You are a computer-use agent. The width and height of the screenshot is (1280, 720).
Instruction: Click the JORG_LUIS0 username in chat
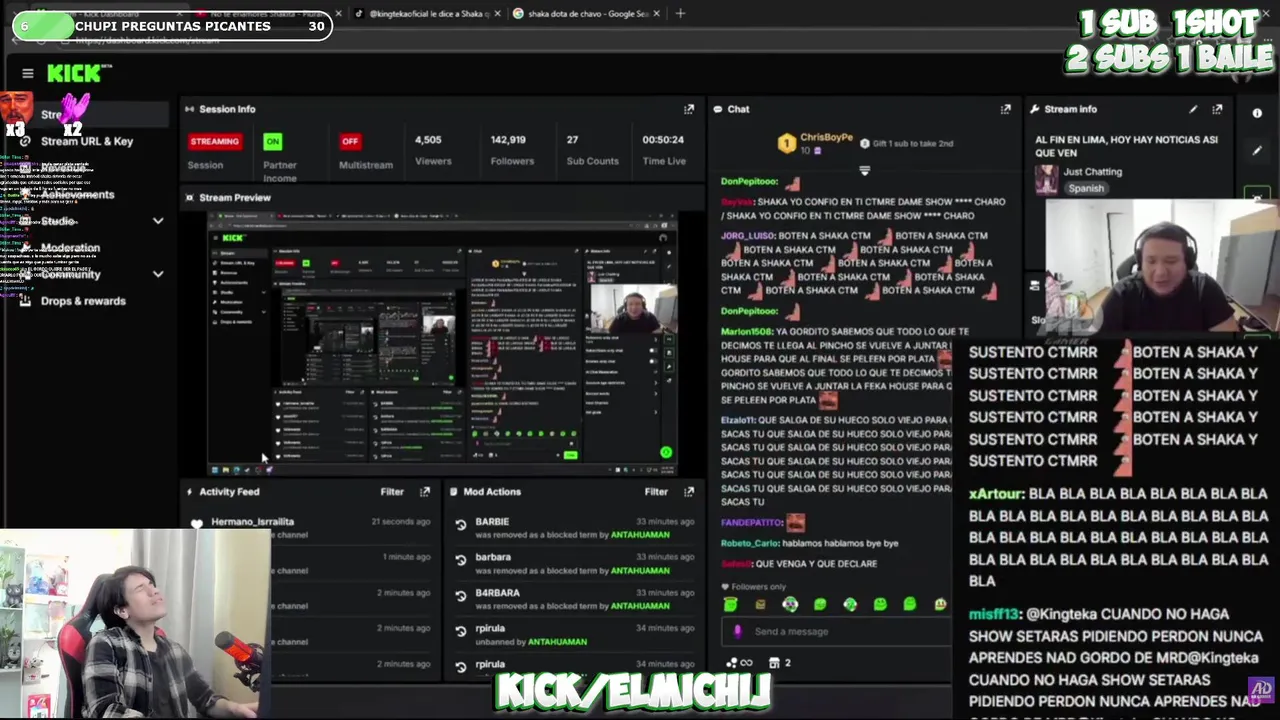pos(747,236)
